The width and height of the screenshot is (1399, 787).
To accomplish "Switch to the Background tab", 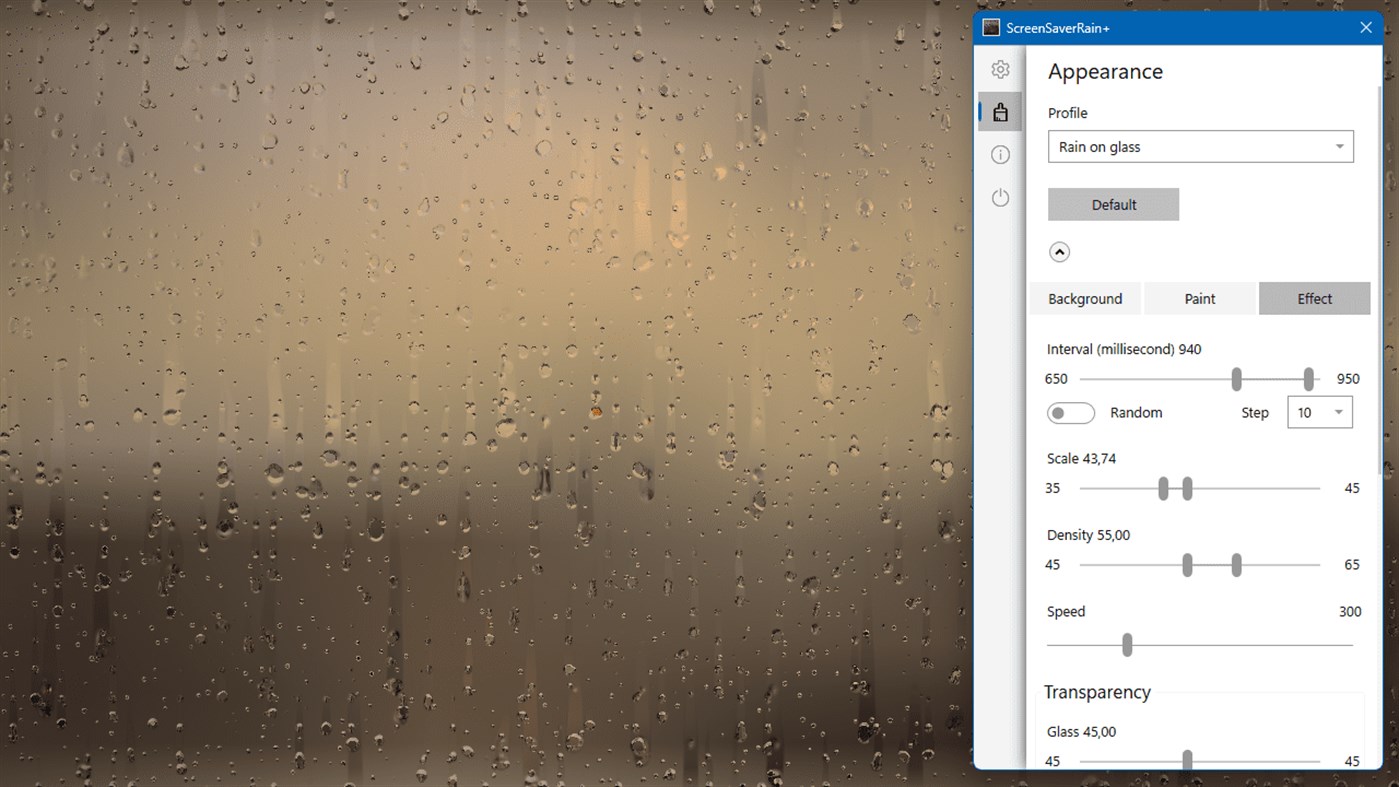I will 1085,298.
